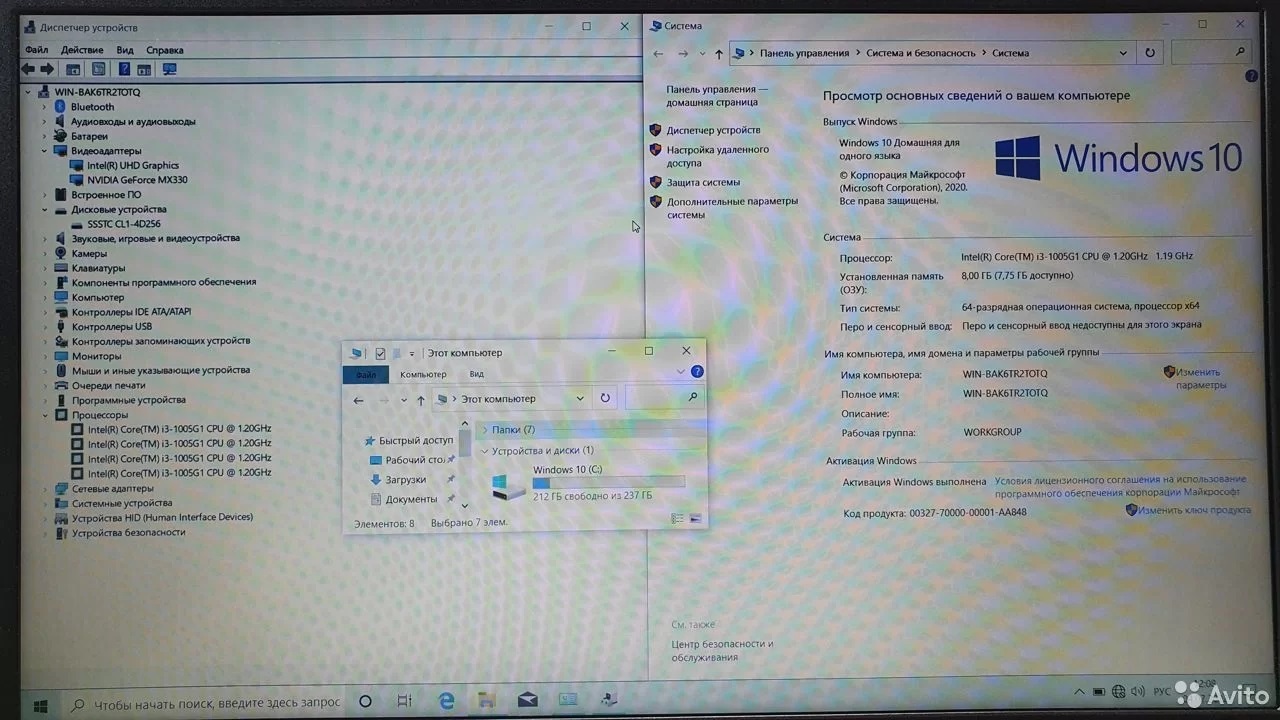The height and width of the screenshot is (720, 1280).
Task: Select the SSSTC CL1-4D256 disk device
Action: pyautogui.click(x=123, y=224)
